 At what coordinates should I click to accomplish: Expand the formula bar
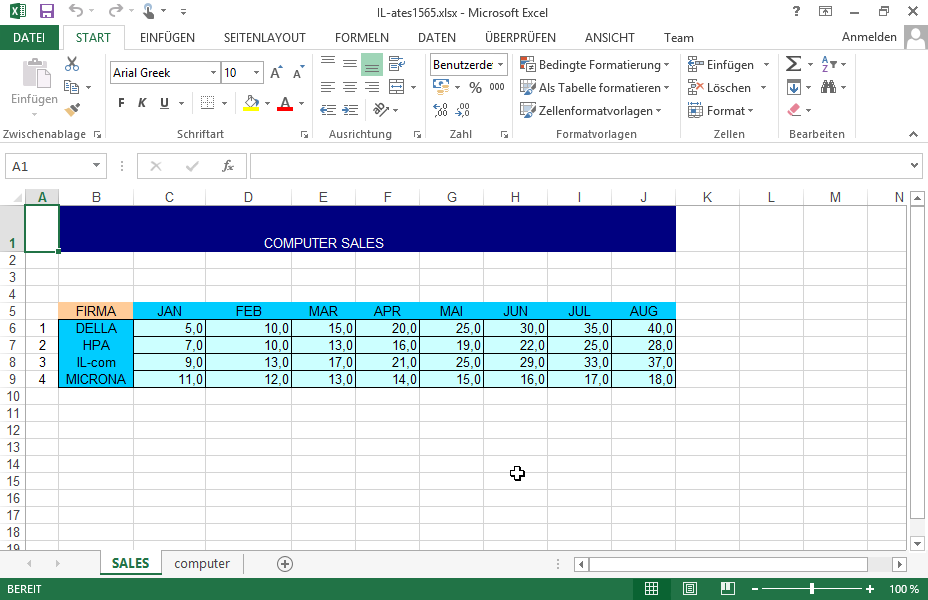coord(914,166)
